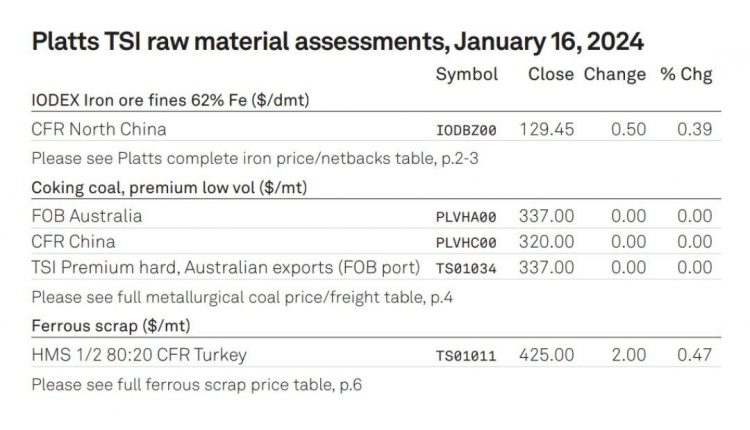The image size is (750, 430).
Task: Click the PLVHA00 symbol code
Action: (x=467, y=216)
